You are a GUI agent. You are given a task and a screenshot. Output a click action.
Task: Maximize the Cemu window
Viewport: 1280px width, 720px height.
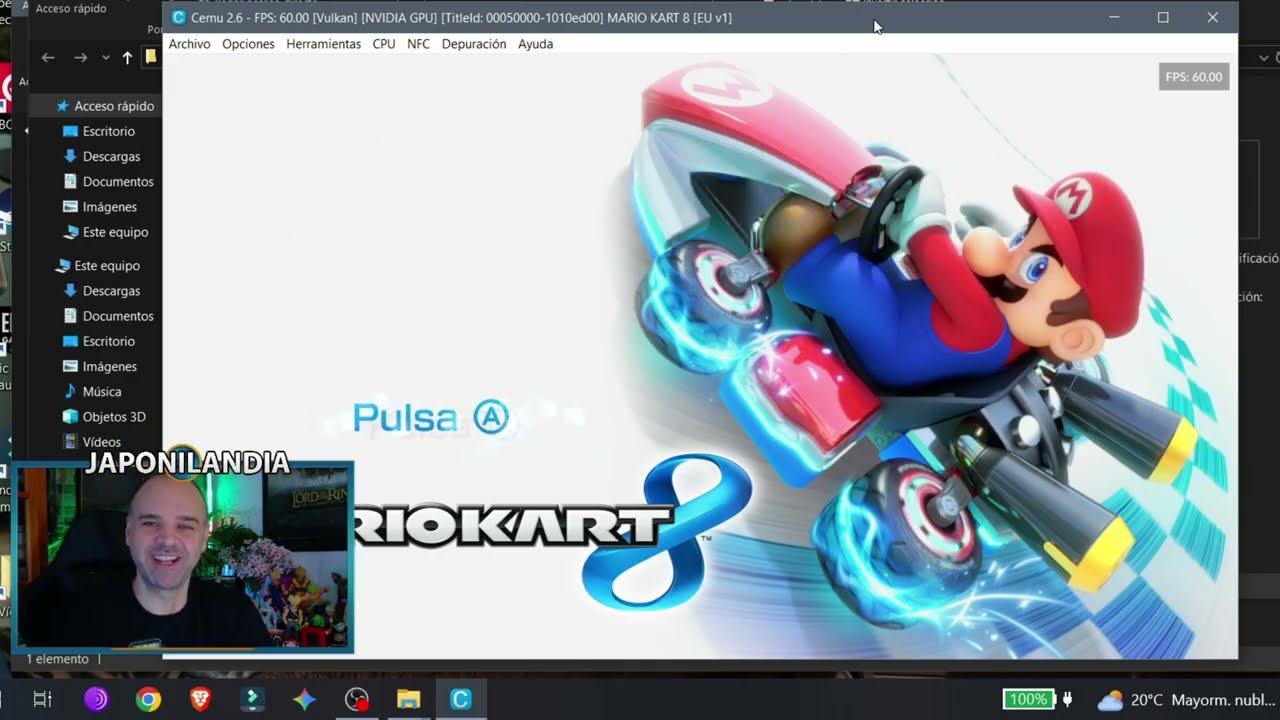[x=1163, y=17]
